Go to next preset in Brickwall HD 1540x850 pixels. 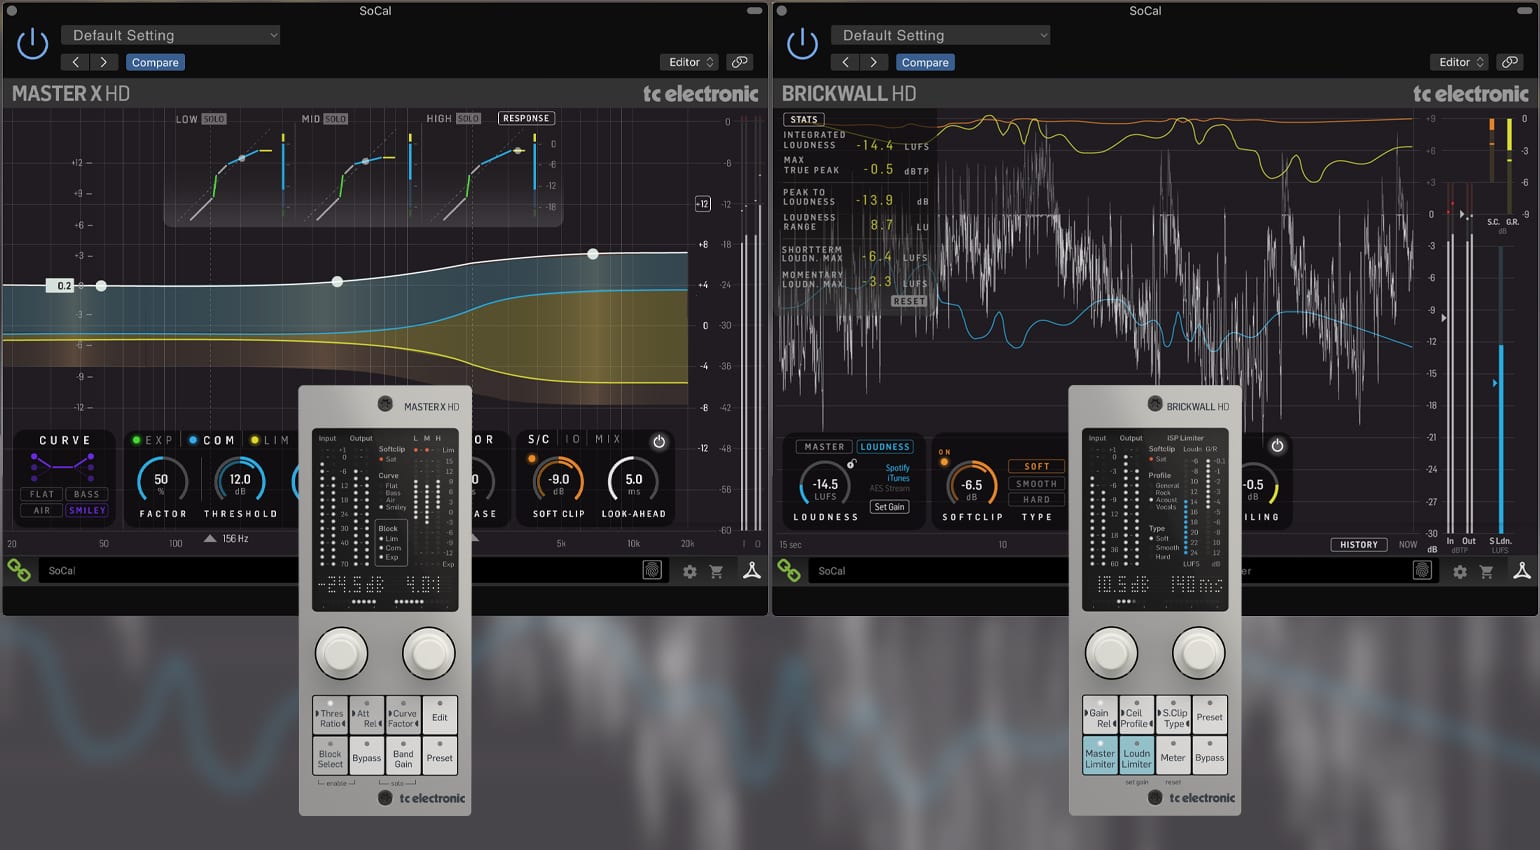[874, 62]
